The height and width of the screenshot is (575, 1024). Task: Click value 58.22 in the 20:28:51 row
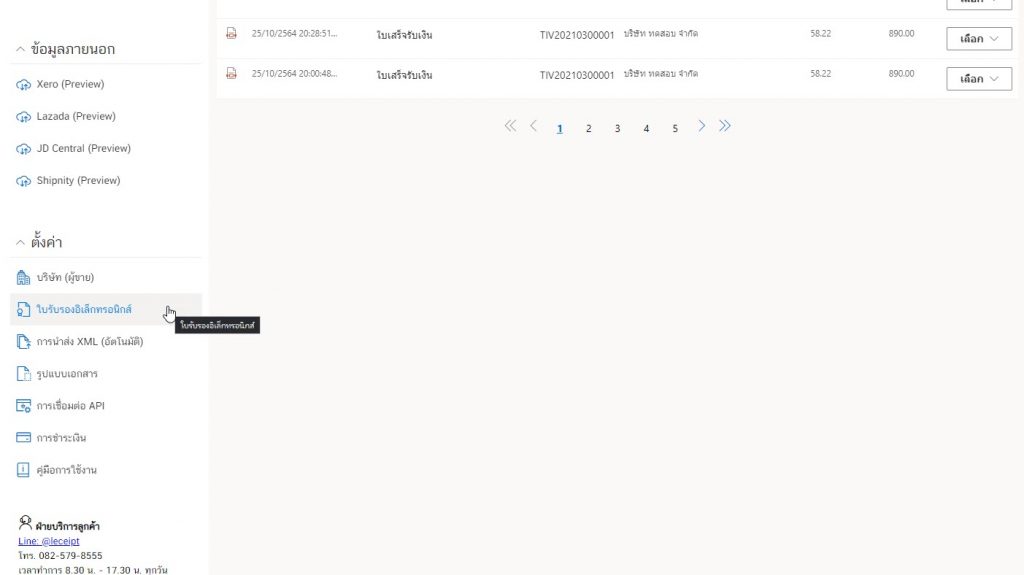821,33
